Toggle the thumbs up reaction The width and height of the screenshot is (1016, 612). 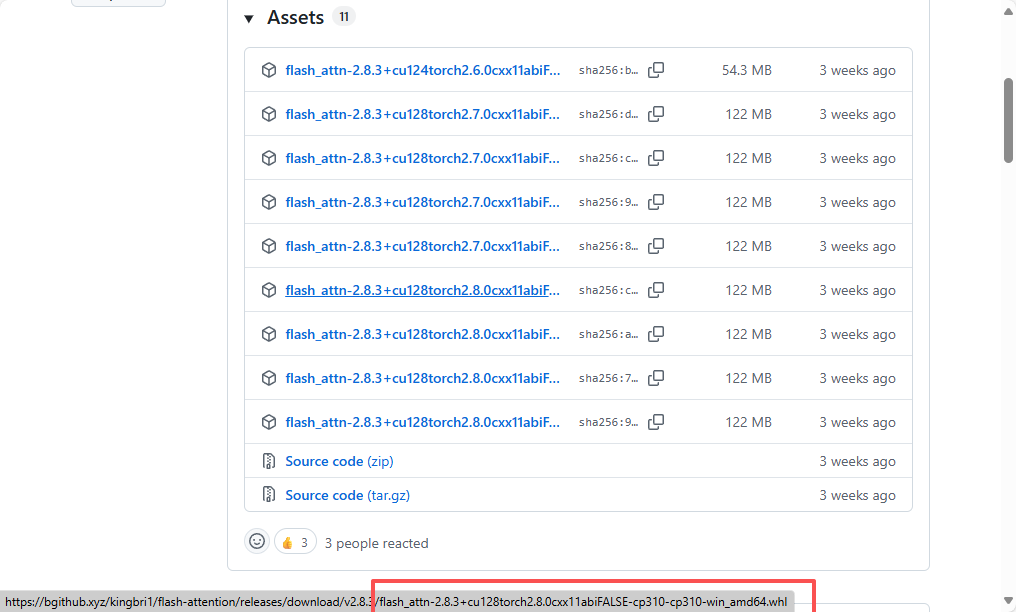tap(295, 541)
